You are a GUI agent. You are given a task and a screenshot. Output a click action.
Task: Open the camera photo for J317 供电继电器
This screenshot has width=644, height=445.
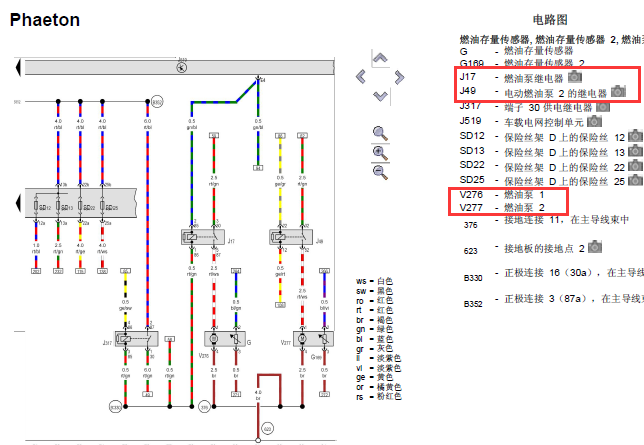point(603,107)
